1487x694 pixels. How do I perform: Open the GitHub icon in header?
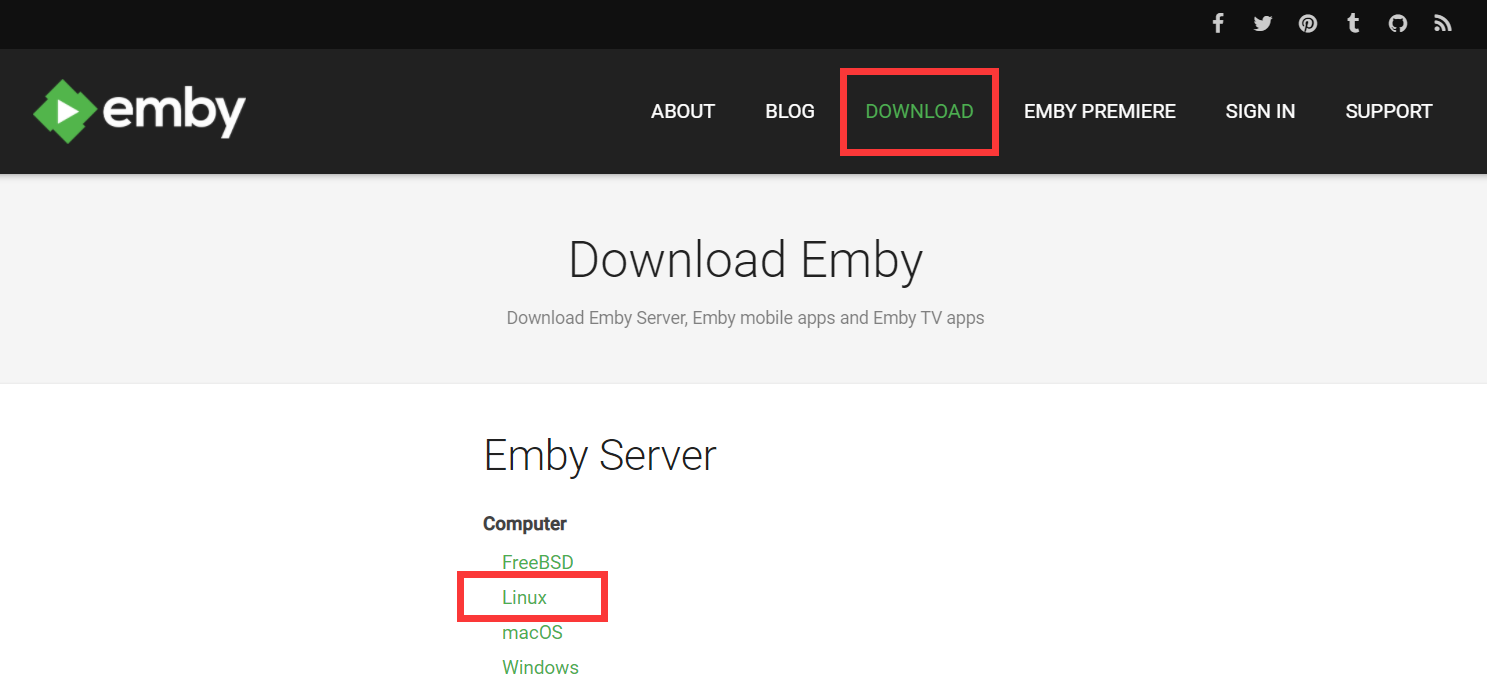point(1398,23)
